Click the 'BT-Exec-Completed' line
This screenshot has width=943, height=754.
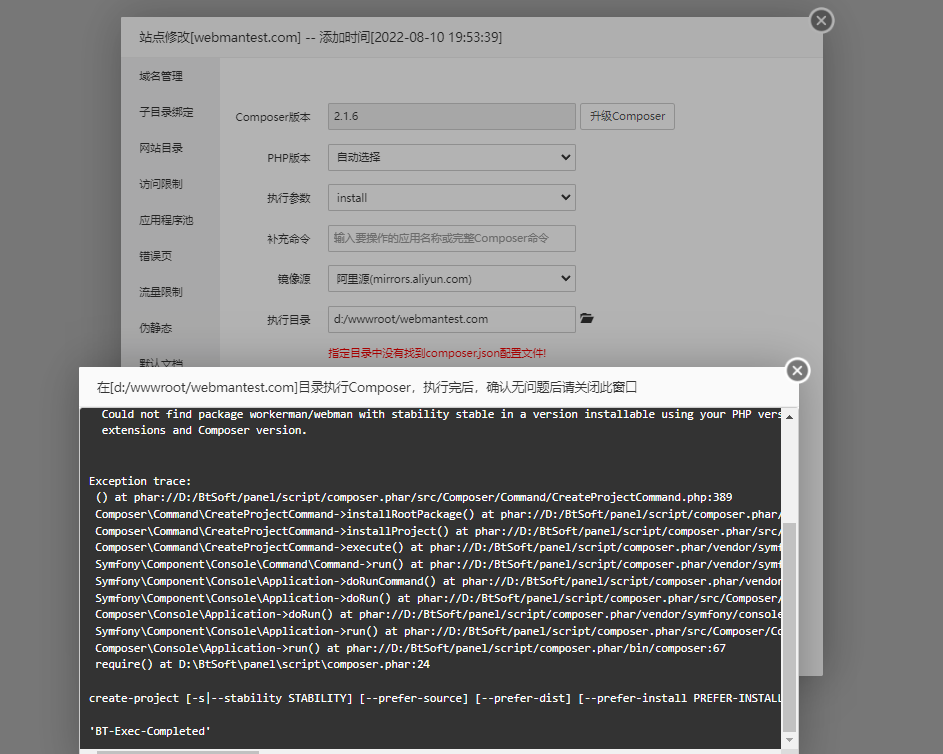[x=150, y=731]
